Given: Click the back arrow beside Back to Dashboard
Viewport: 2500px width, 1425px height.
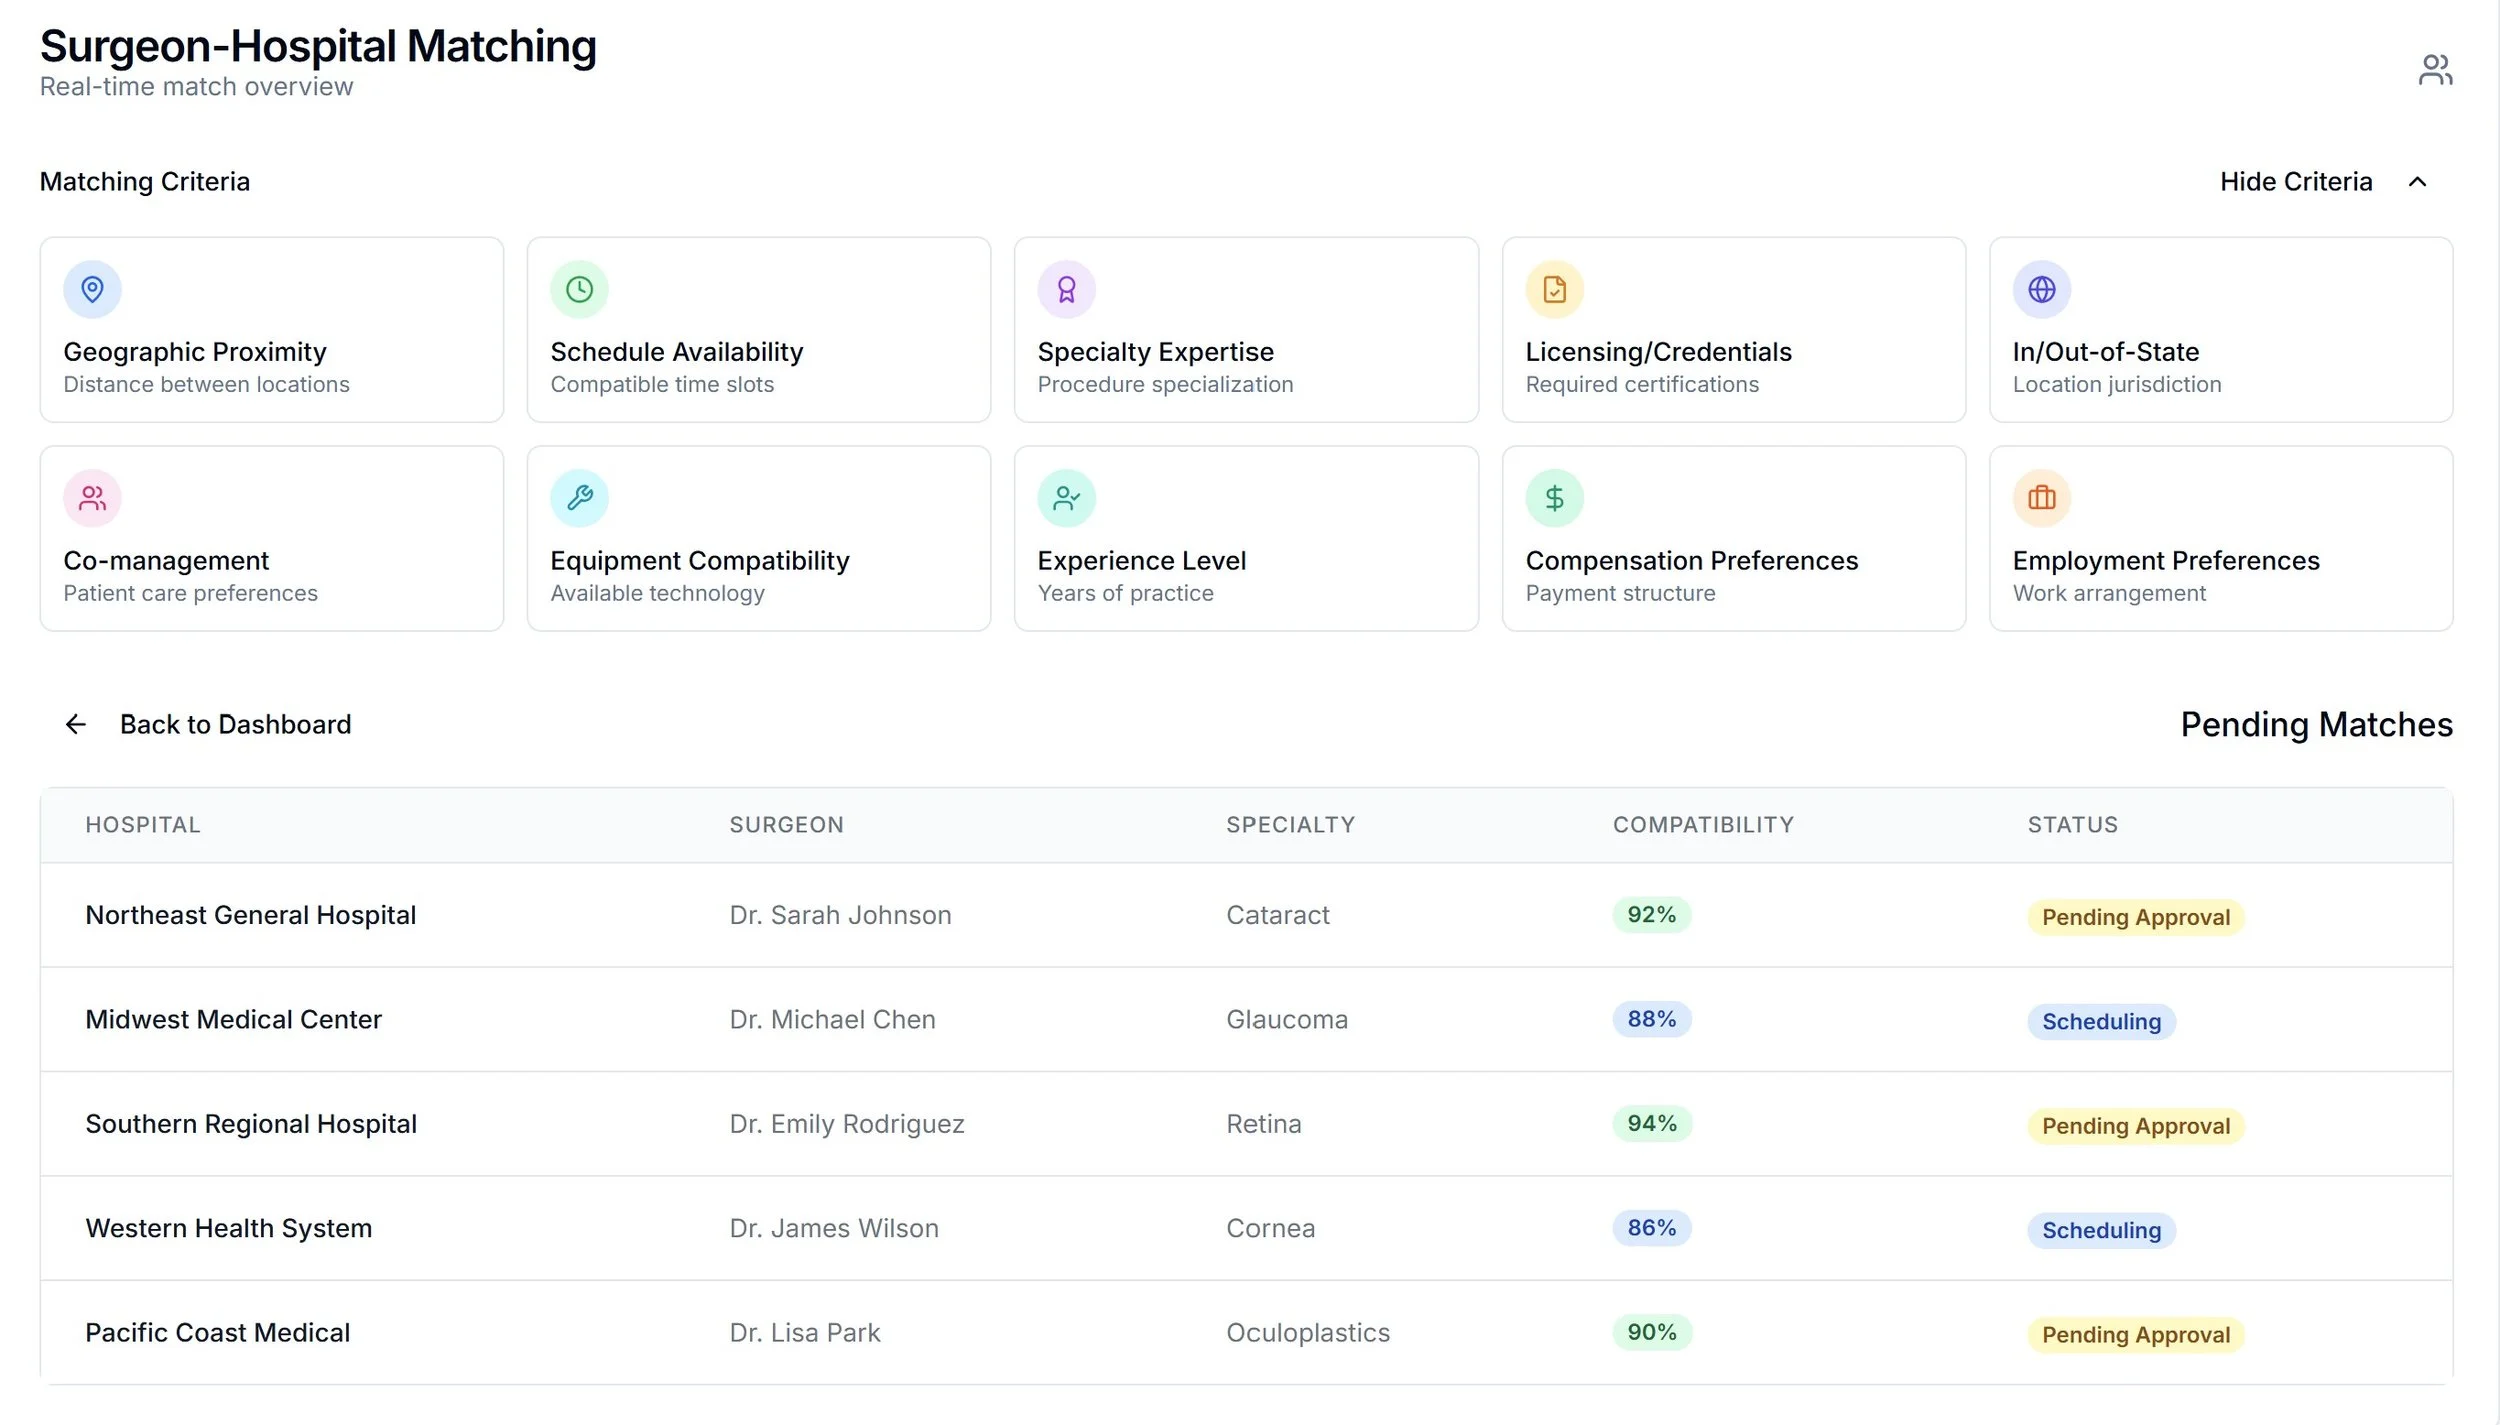Looking at the screenshot, I should (x=76, y=724).
